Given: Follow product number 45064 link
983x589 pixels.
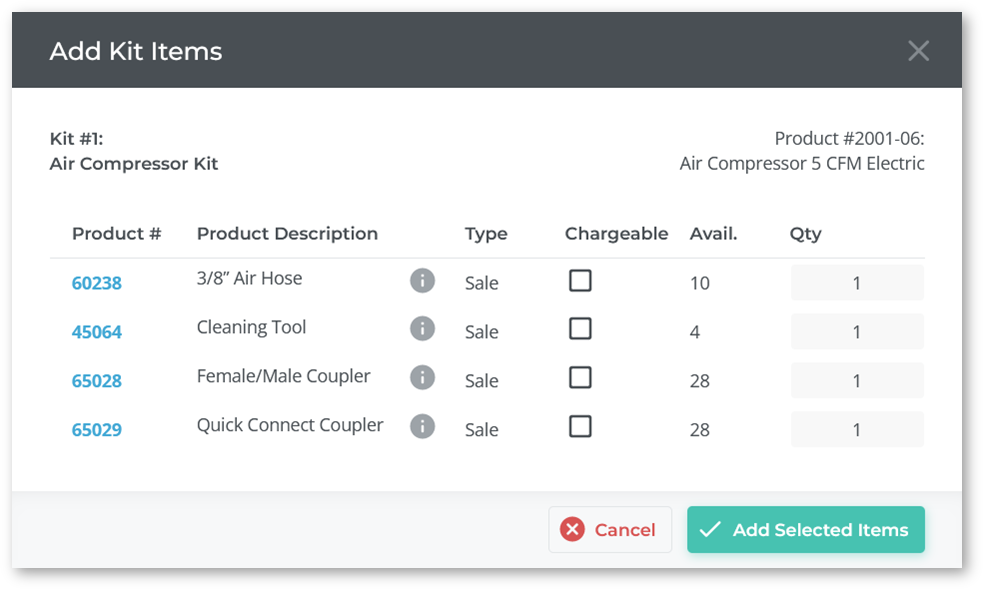Looking at the screenshot, I should 97,332.
